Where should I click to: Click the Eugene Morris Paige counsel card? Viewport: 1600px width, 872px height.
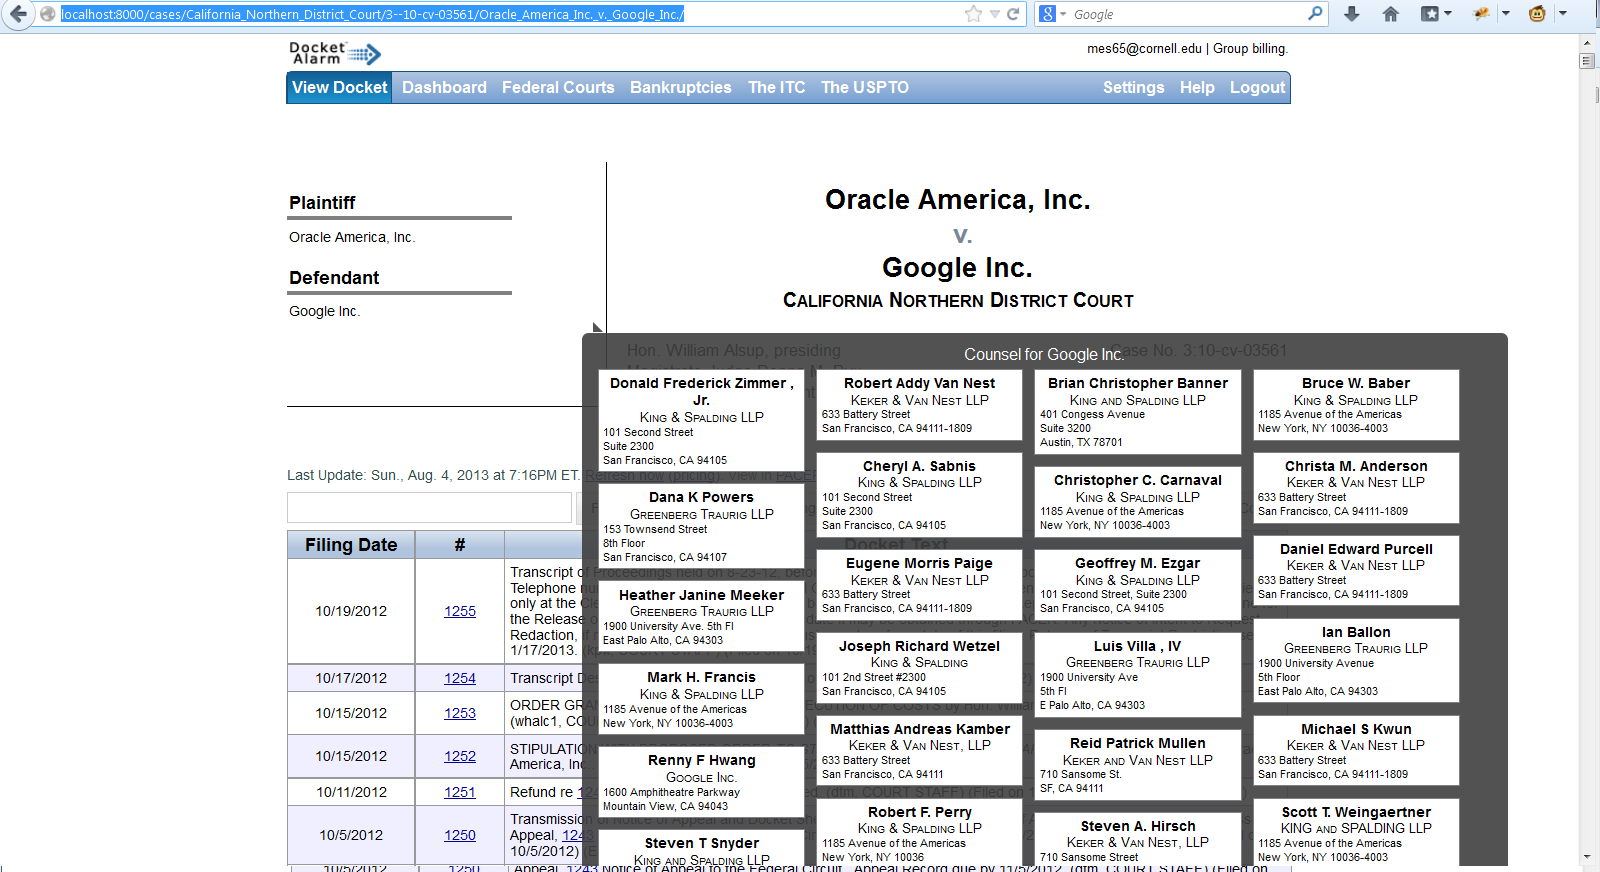click(919, 585)
